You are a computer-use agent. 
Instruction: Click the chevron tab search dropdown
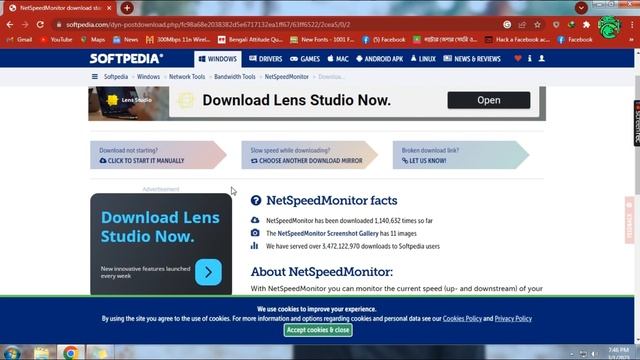click(581, 8)
